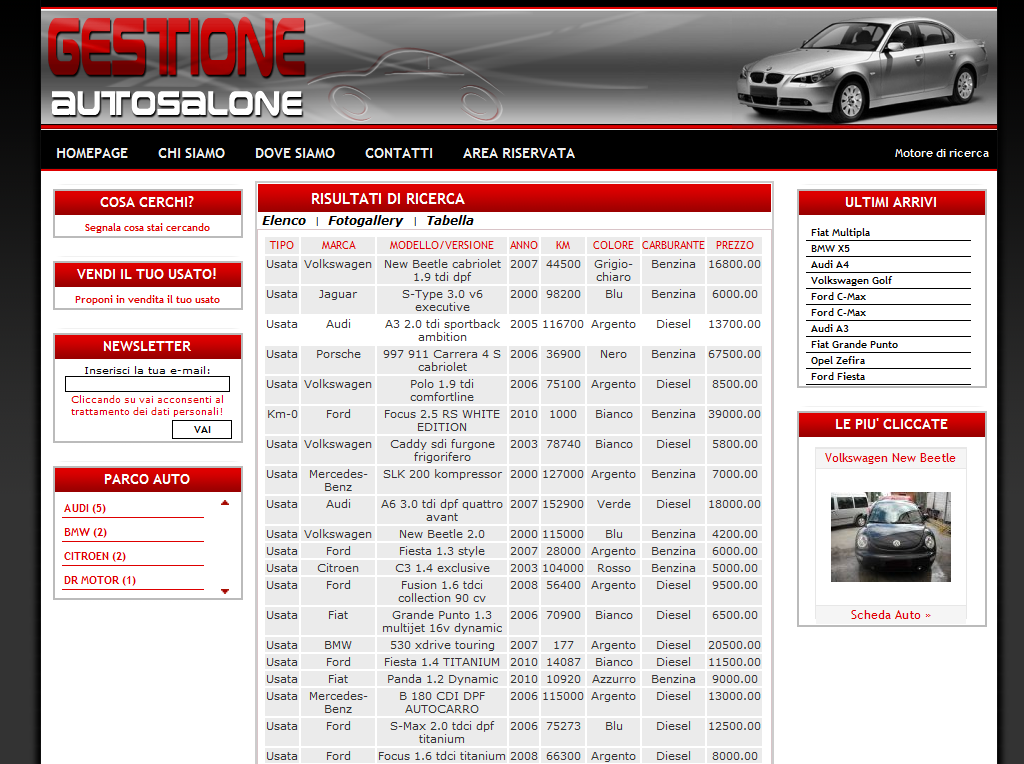Select 530 xdrive touring model cell

(442, 645)
